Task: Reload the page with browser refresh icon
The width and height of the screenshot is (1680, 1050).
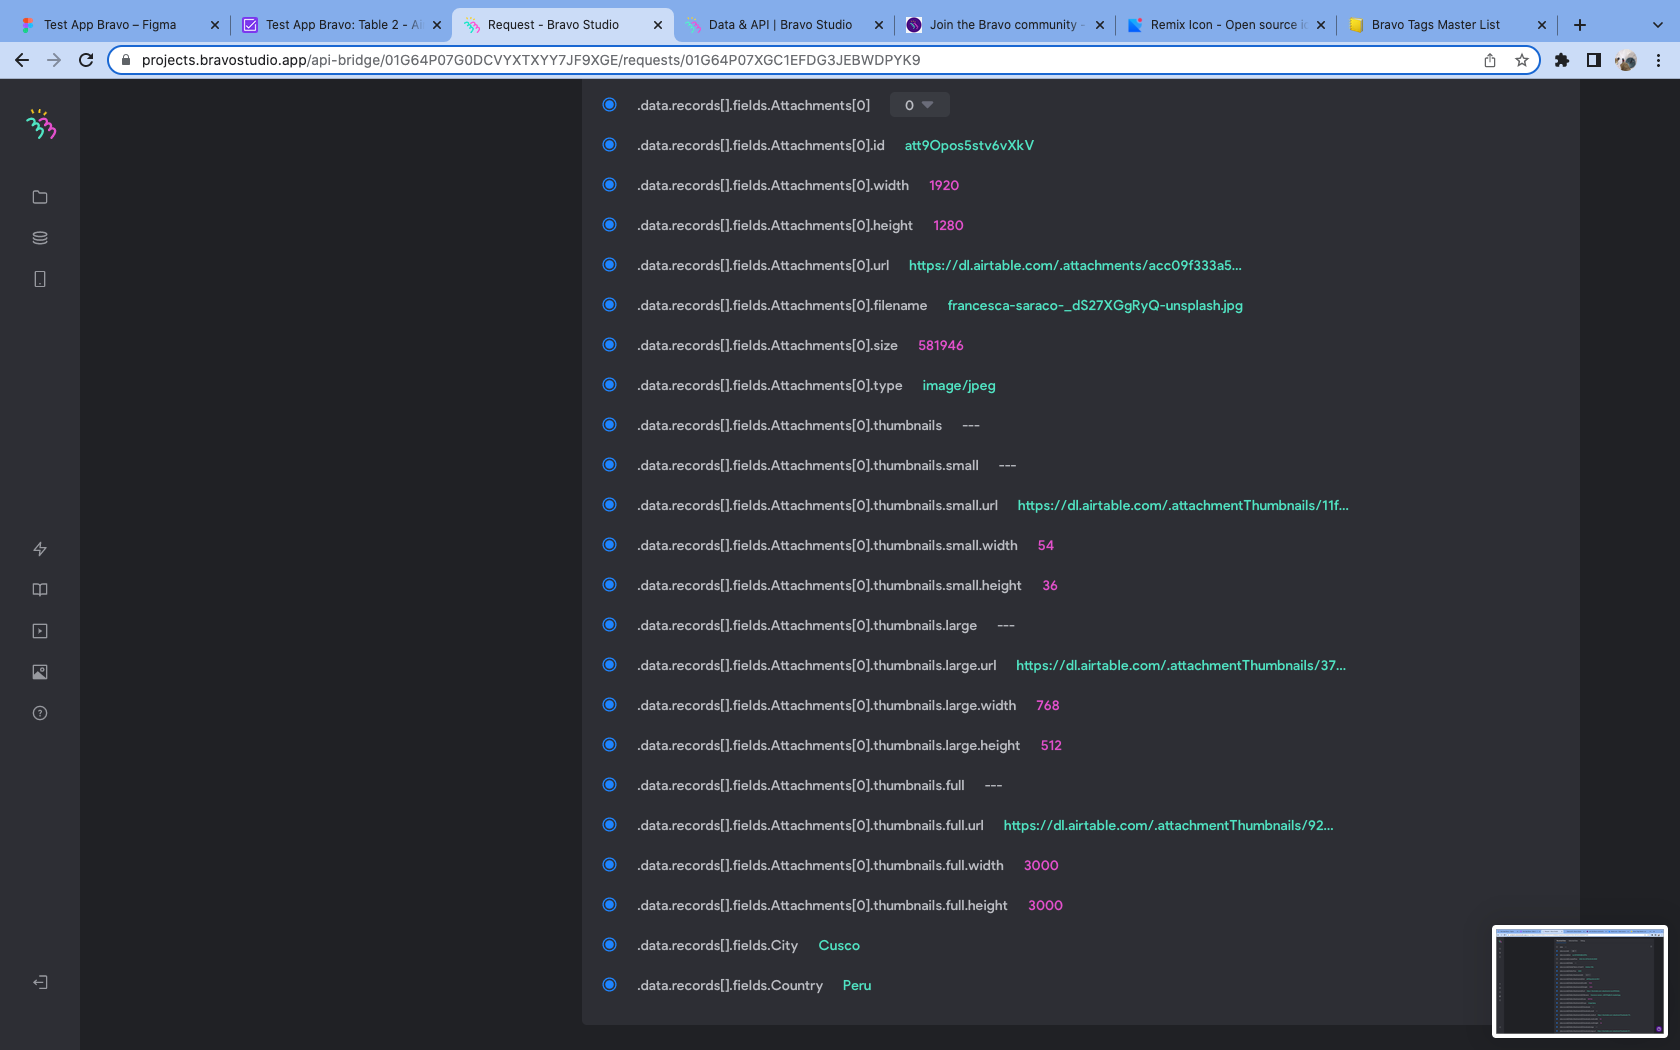Action: pyautogui.click(x=86, y=60)
